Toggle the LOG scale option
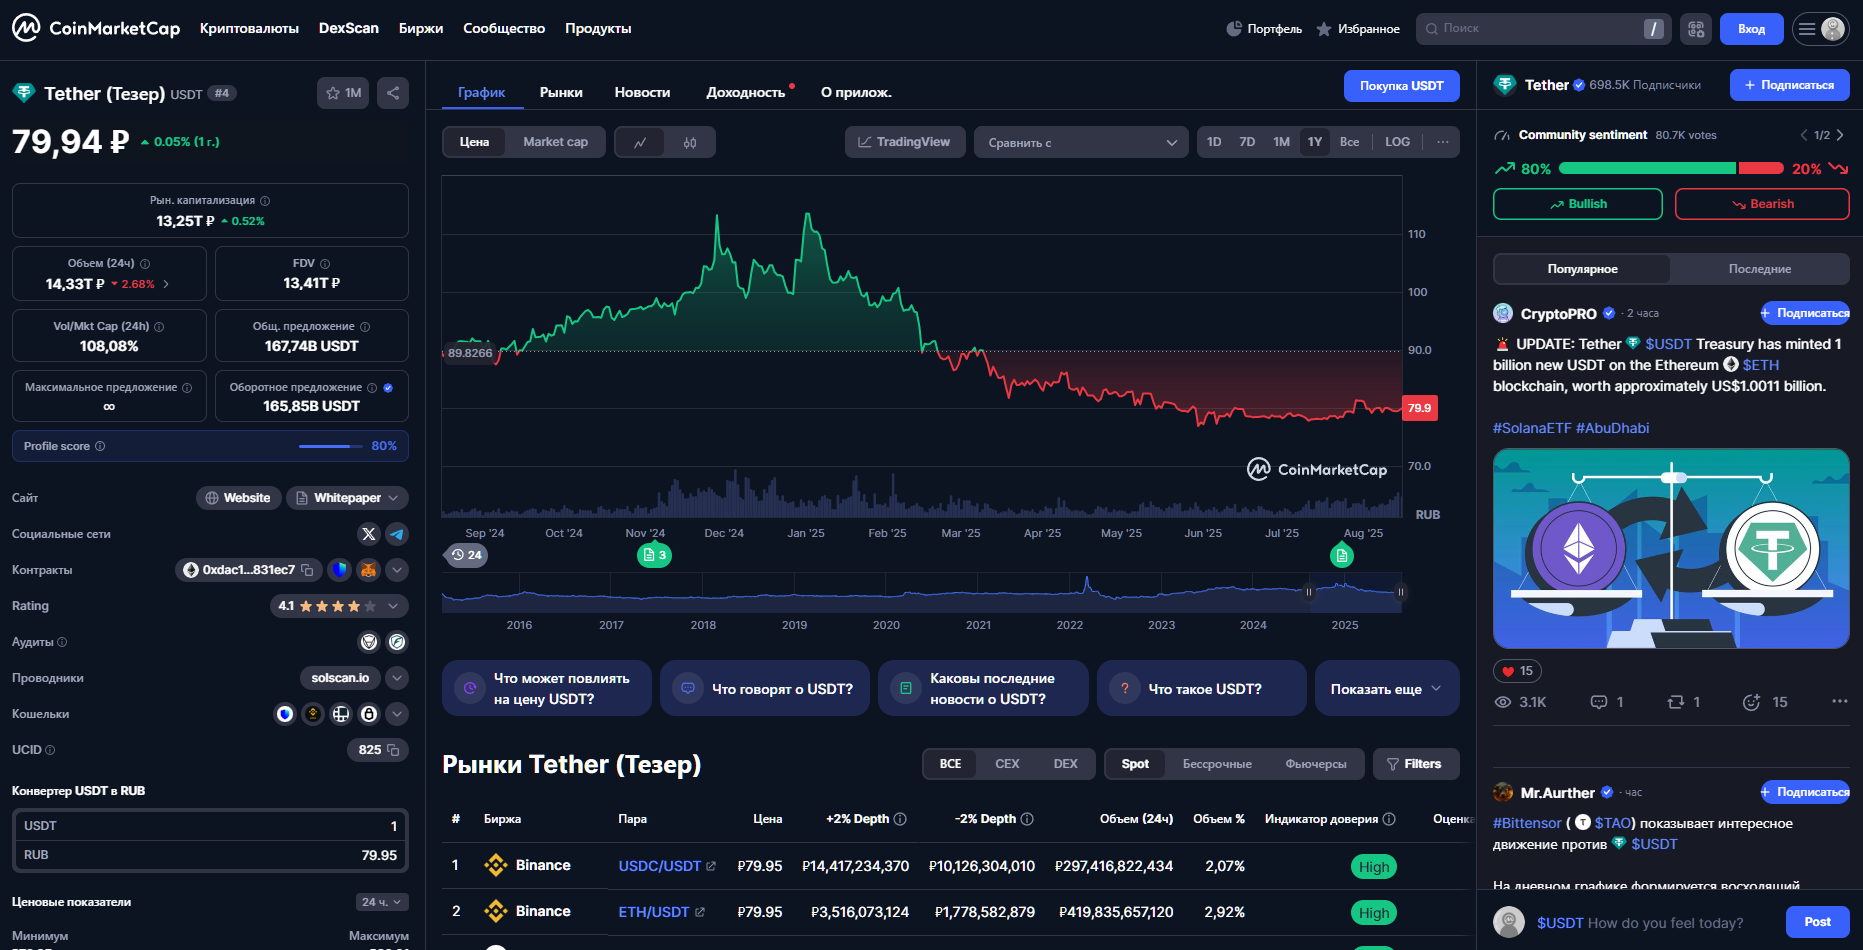Viewport: 1863px width, 950px height. pyautogui.click(x=1397, y=142)
